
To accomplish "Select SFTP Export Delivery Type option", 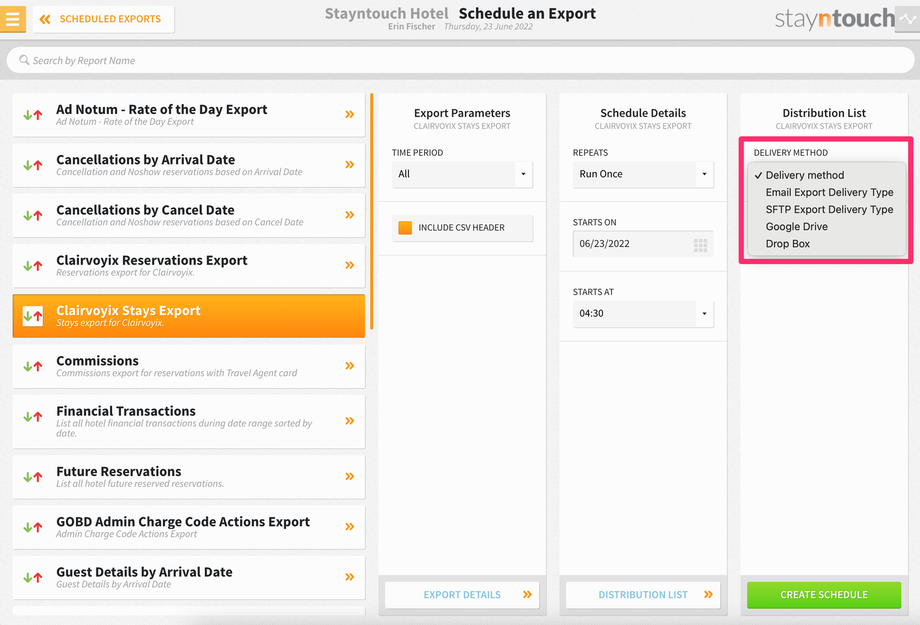I will (826, 209).
